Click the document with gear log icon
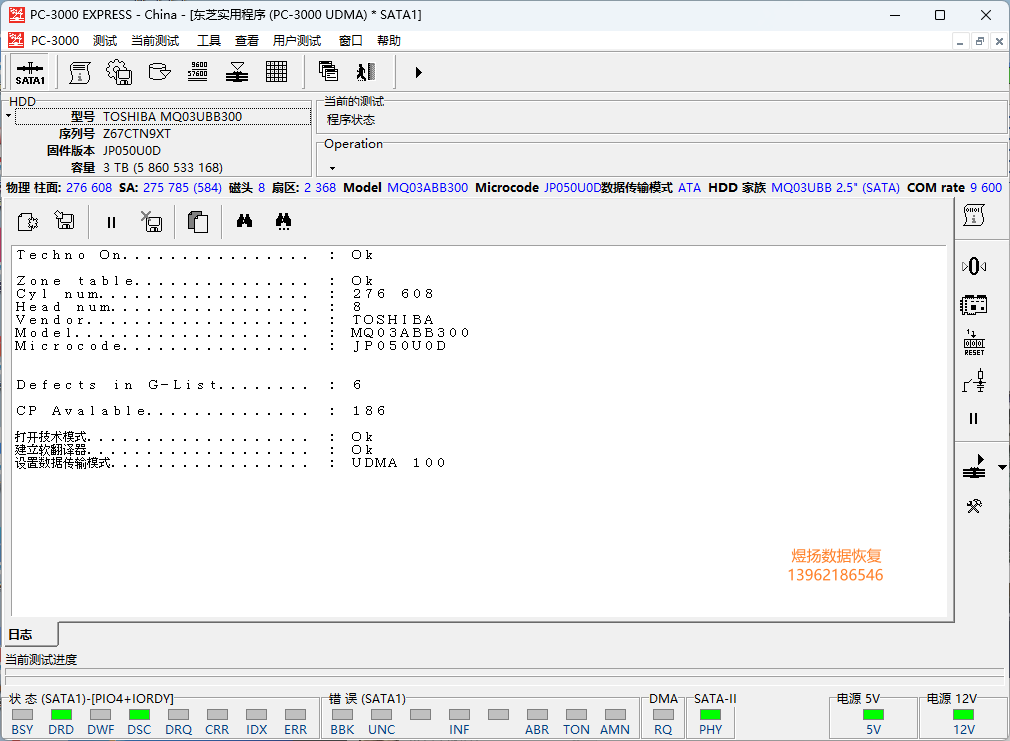Screen dimensions: 1010x741 pyautogui.click(x=28, y=222)
